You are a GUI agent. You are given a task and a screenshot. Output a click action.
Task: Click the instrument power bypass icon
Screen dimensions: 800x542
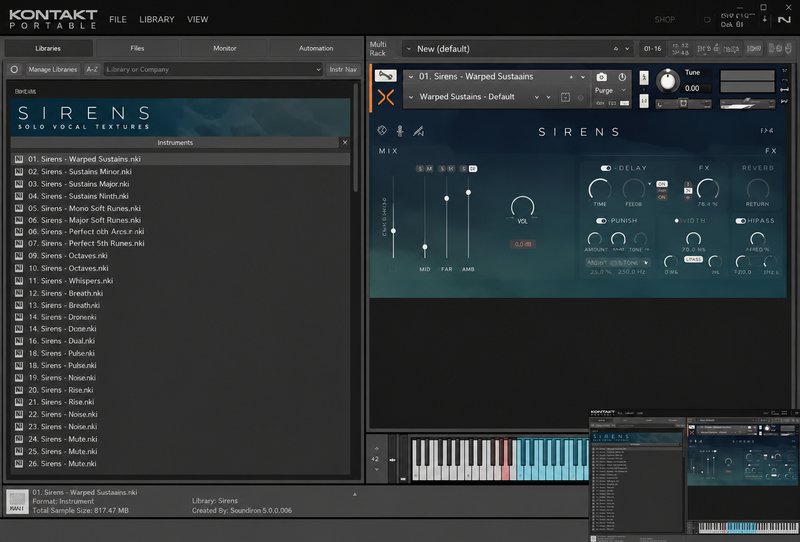622,77
